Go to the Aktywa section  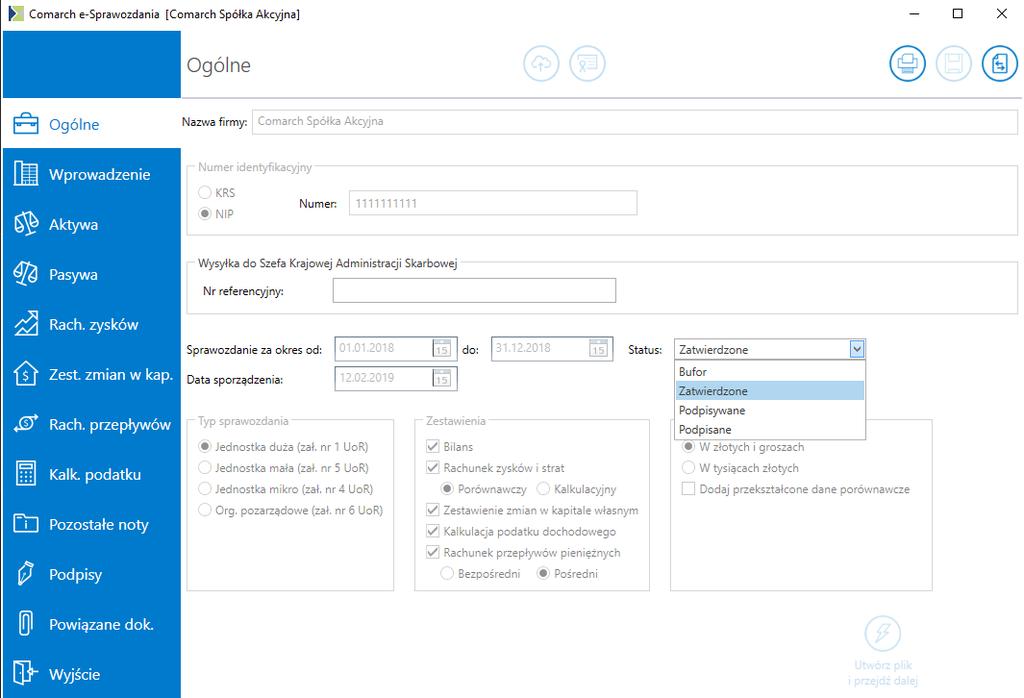click(x=92, y=224)
